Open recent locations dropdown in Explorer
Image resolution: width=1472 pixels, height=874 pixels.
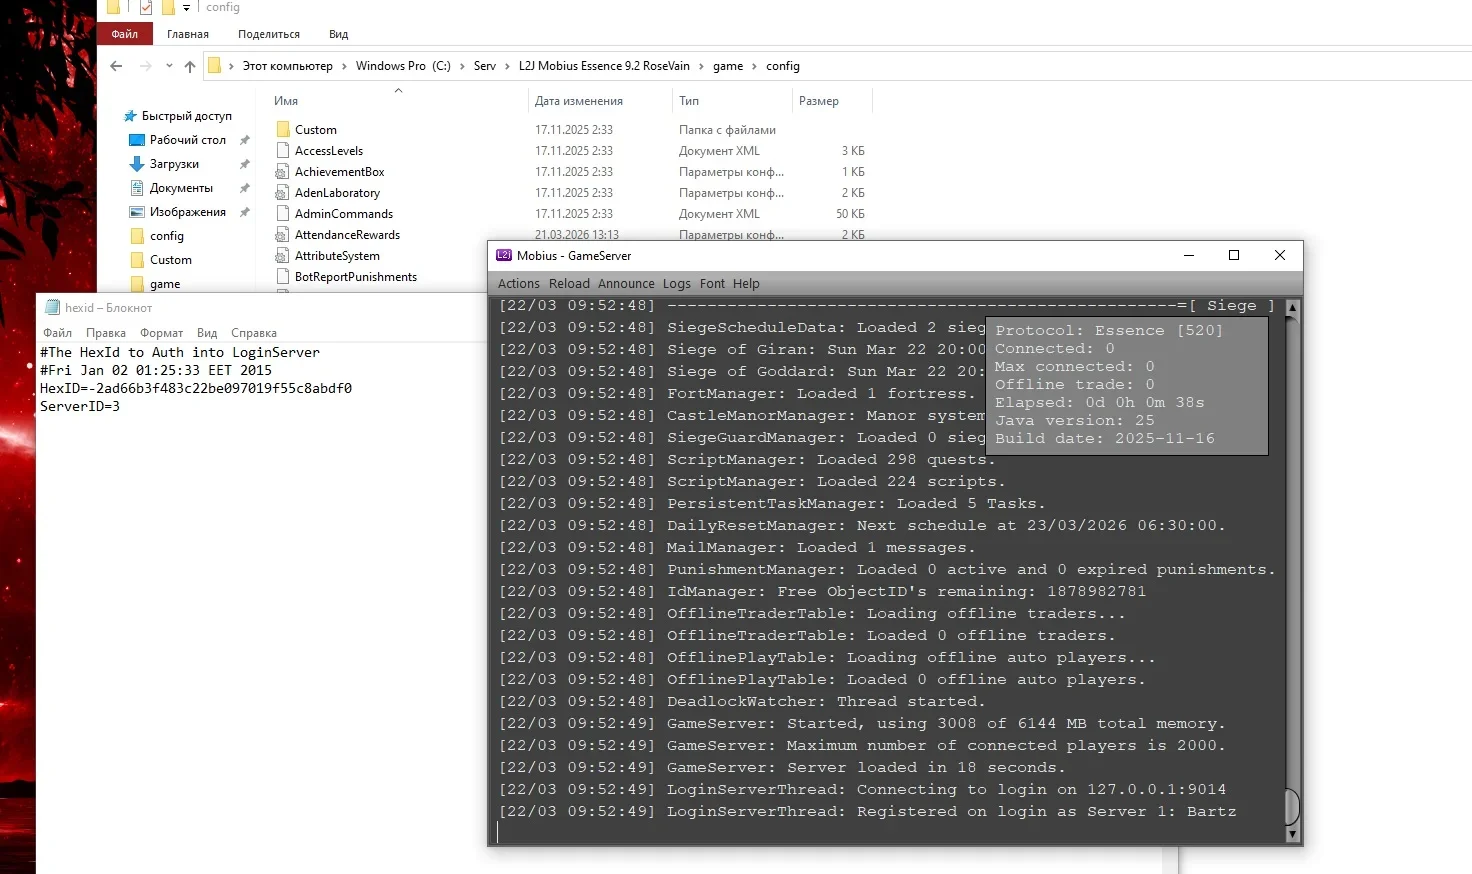(169, 66)
